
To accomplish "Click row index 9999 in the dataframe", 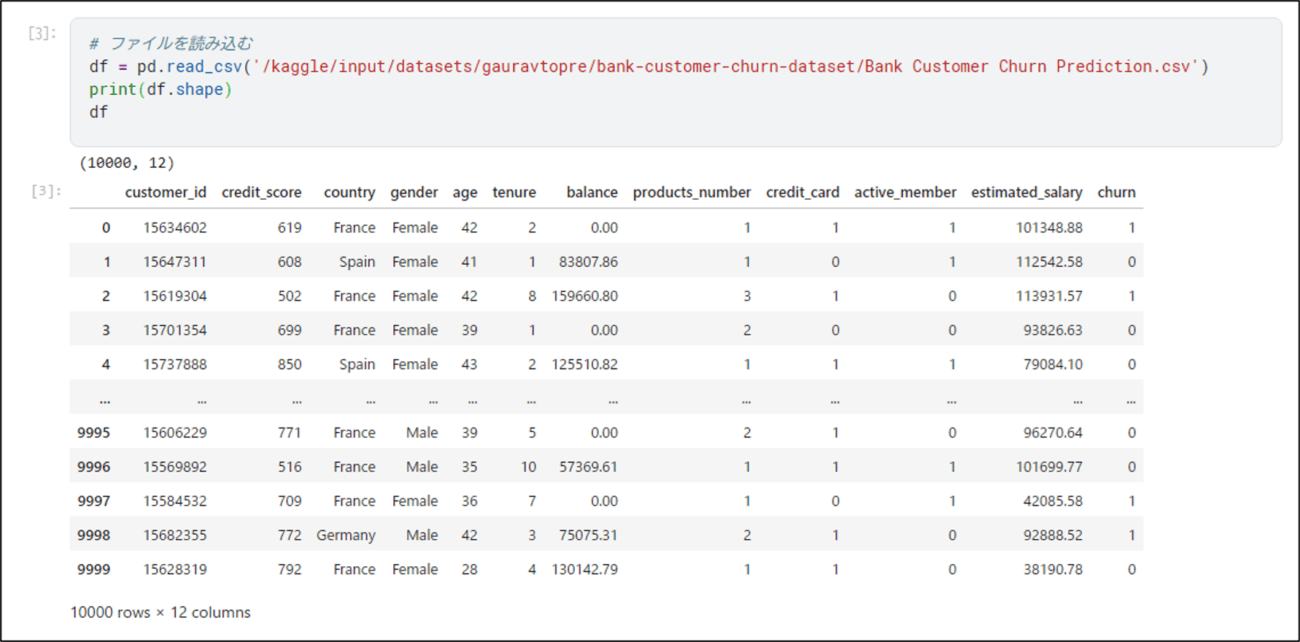I will coord(94,569).
